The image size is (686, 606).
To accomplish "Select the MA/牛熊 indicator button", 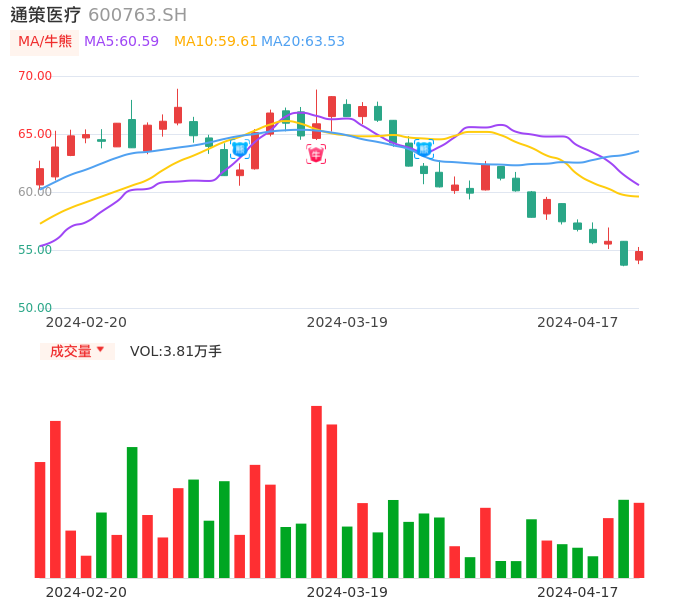I will [45, 42].
